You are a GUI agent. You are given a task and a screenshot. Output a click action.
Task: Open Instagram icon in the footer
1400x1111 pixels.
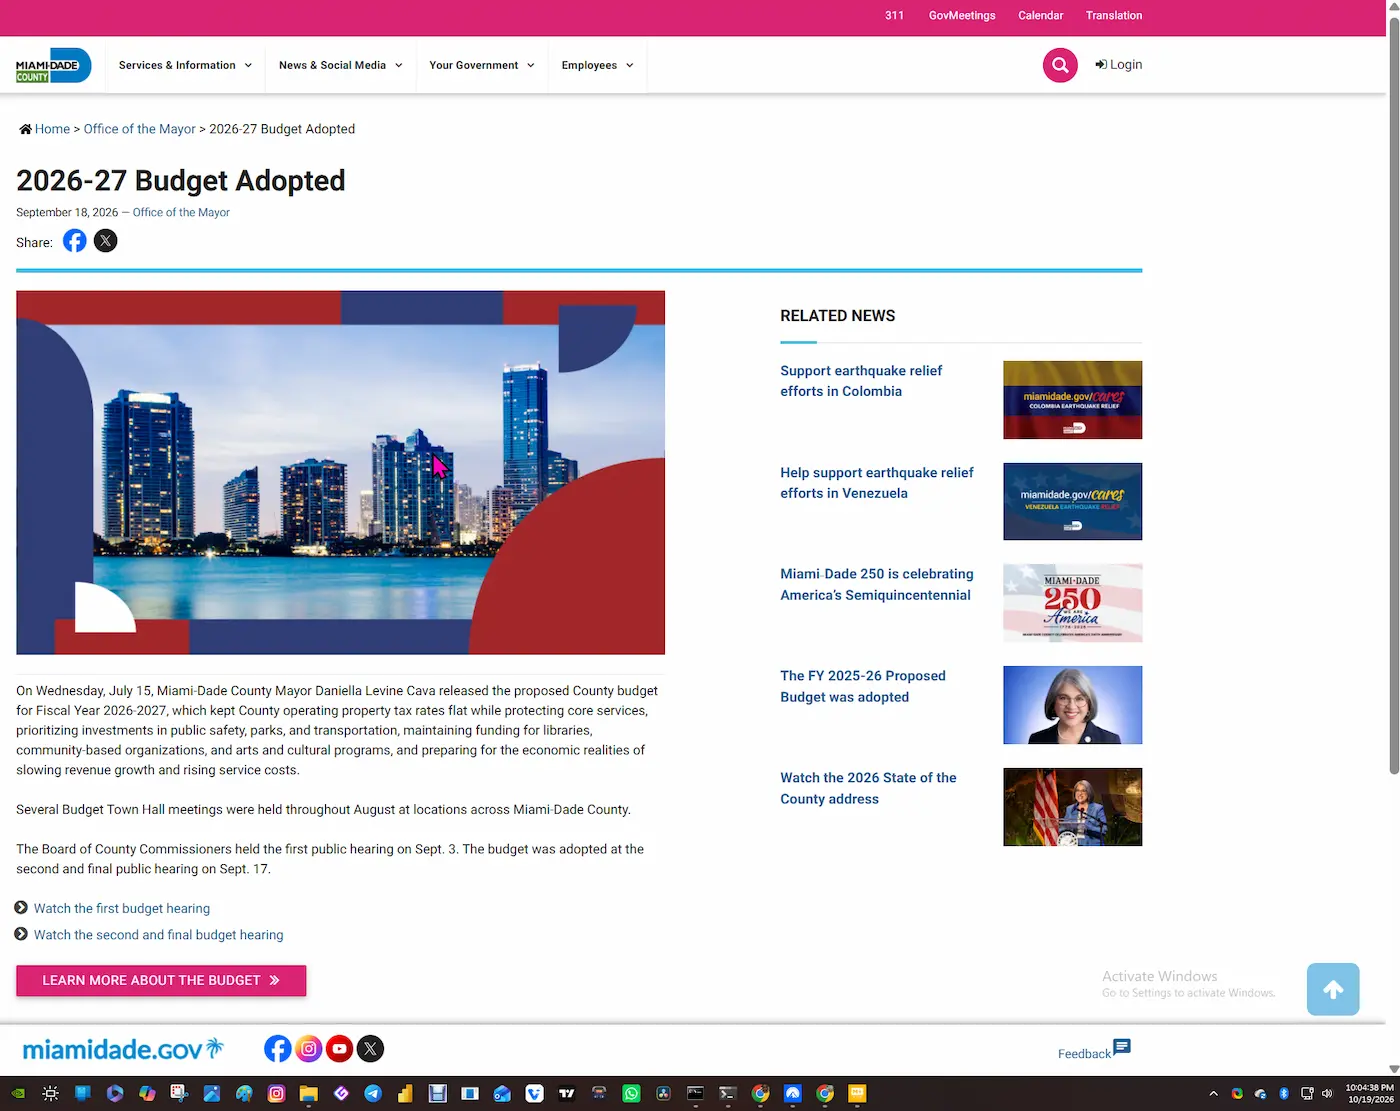point(309,1048)
